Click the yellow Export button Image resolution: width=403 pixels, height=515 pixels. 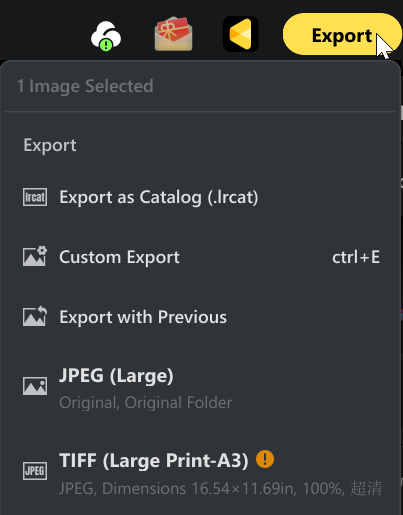pyautogui.click(x=342, y=34)
